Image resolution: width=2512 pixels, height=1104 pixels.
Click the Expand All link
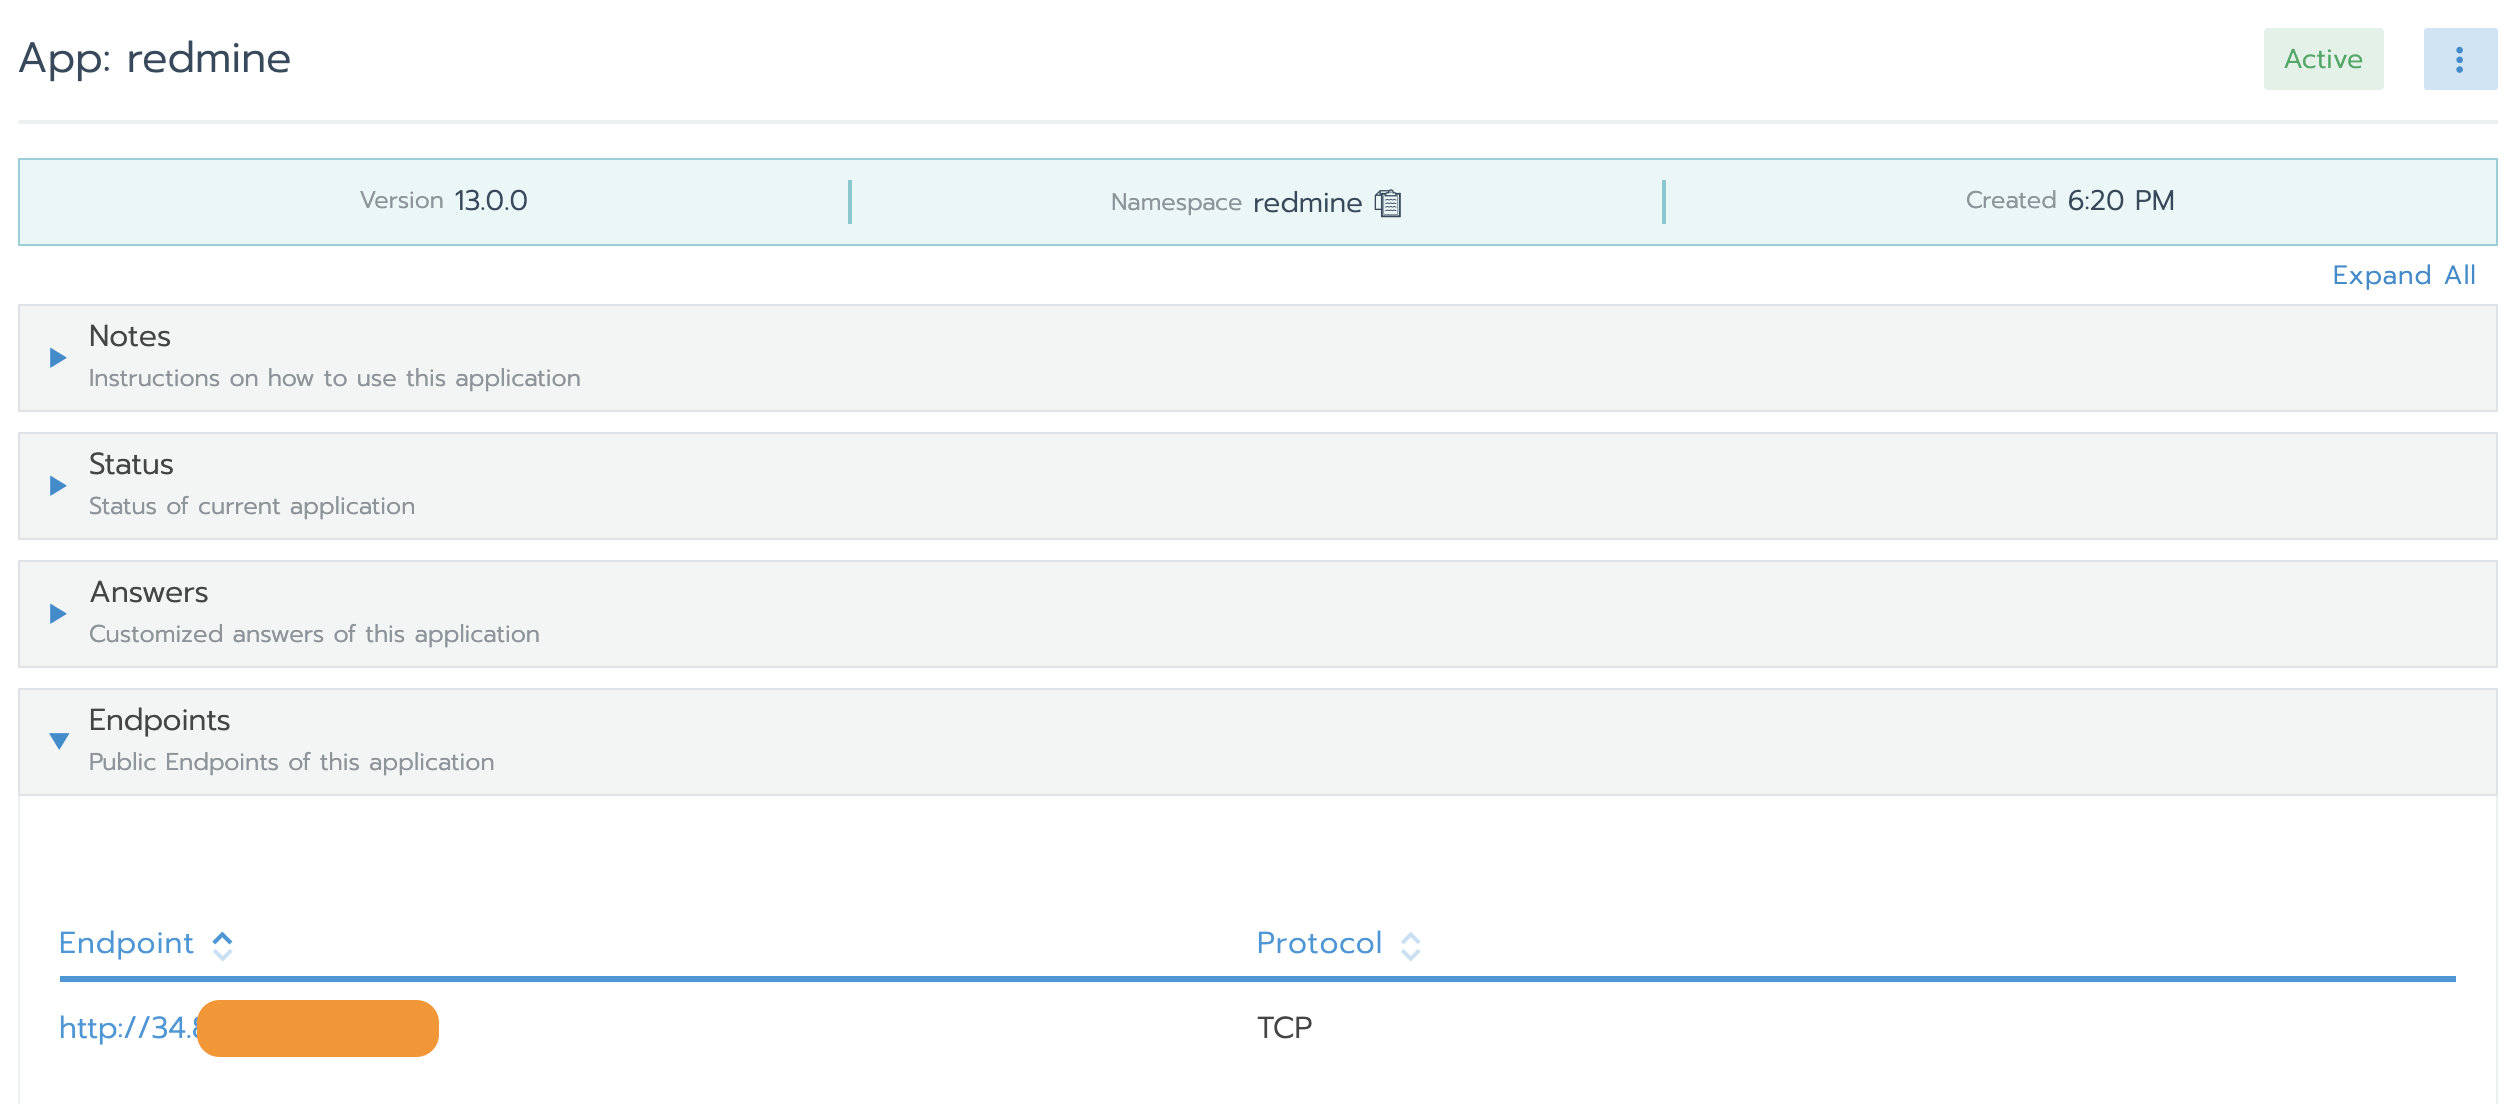click(2403, 275)
